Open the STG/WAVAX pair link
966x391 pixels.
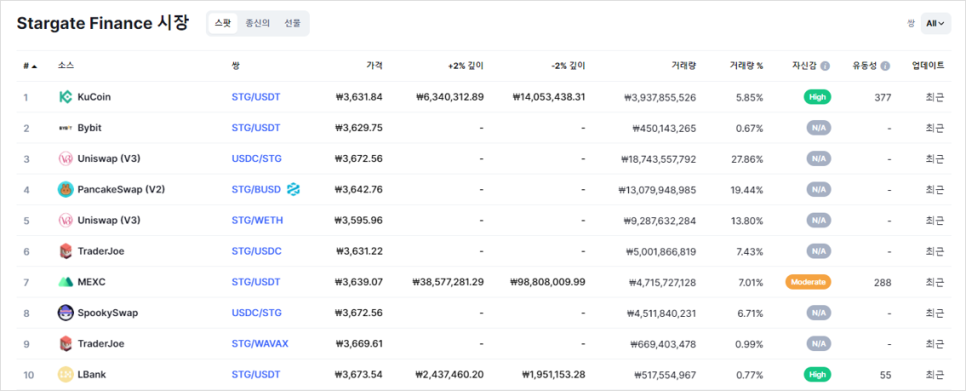[260, 344]
